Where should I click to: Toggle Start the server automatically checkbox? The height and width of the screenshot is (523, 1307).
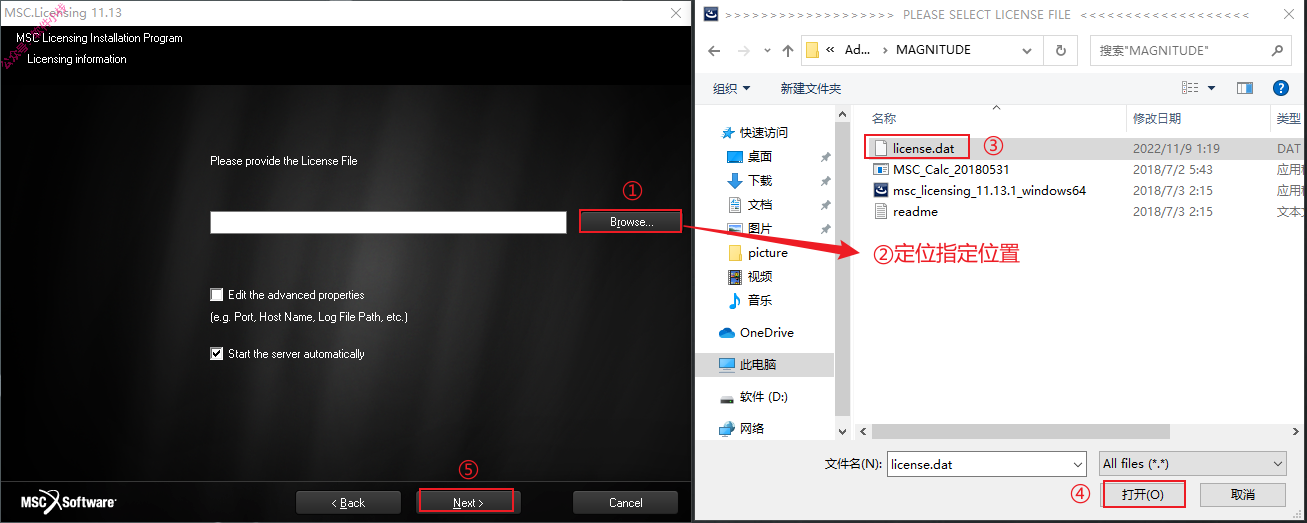[x=217, y=354]
